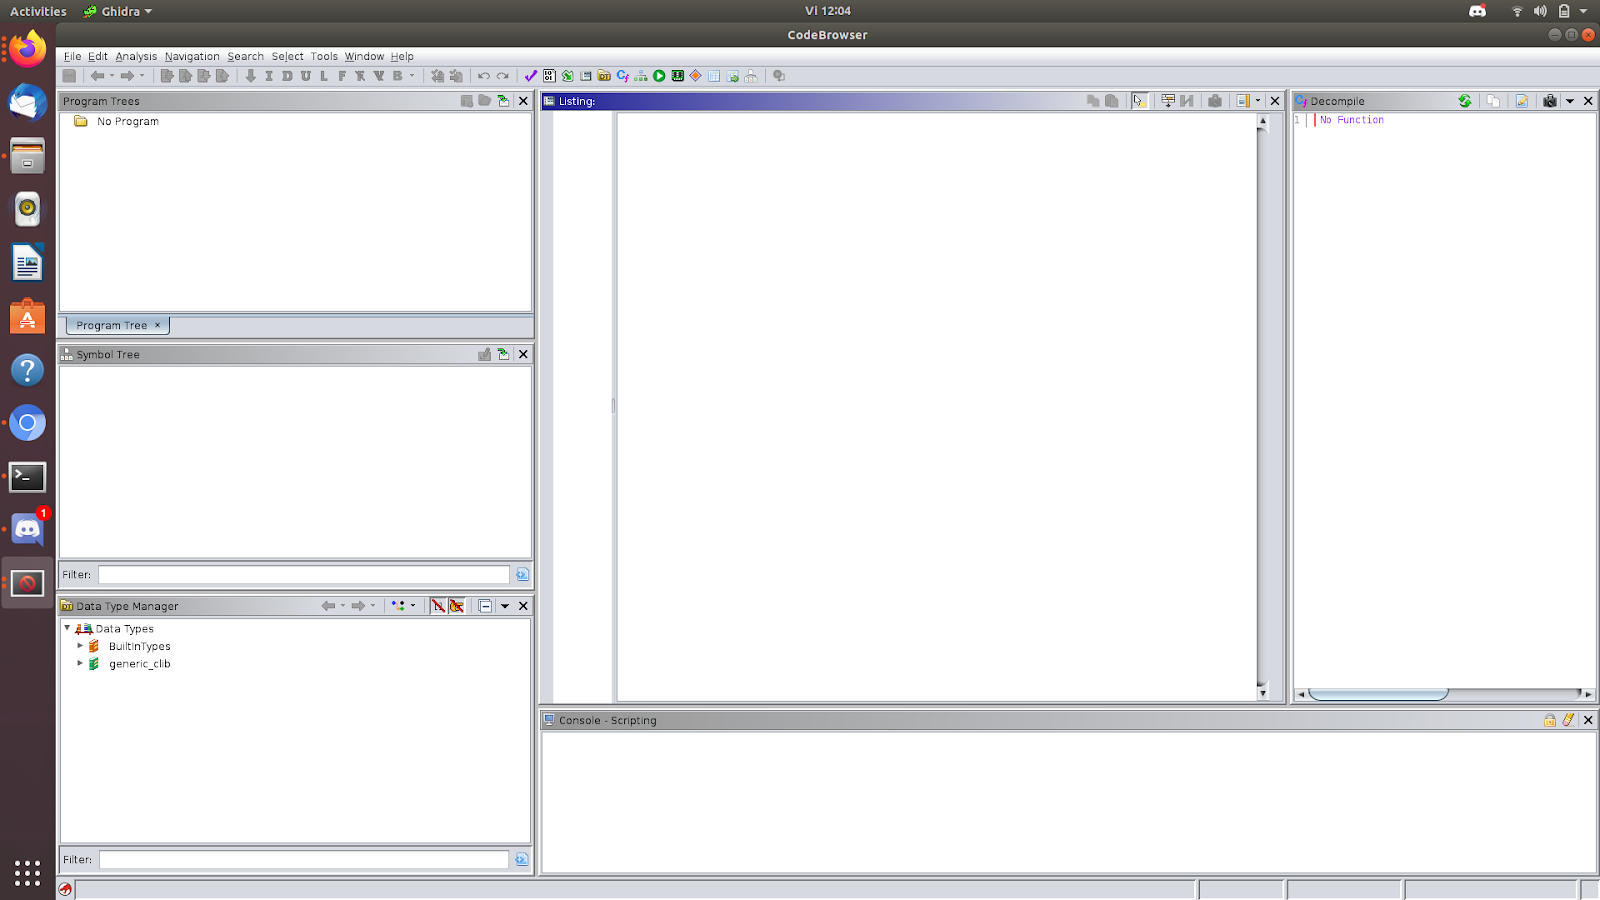Click the collapse-all icon in Data Type Manager
Viewport: 1600px width, 900px height.
pyautogui.click(x=485, y=606)
